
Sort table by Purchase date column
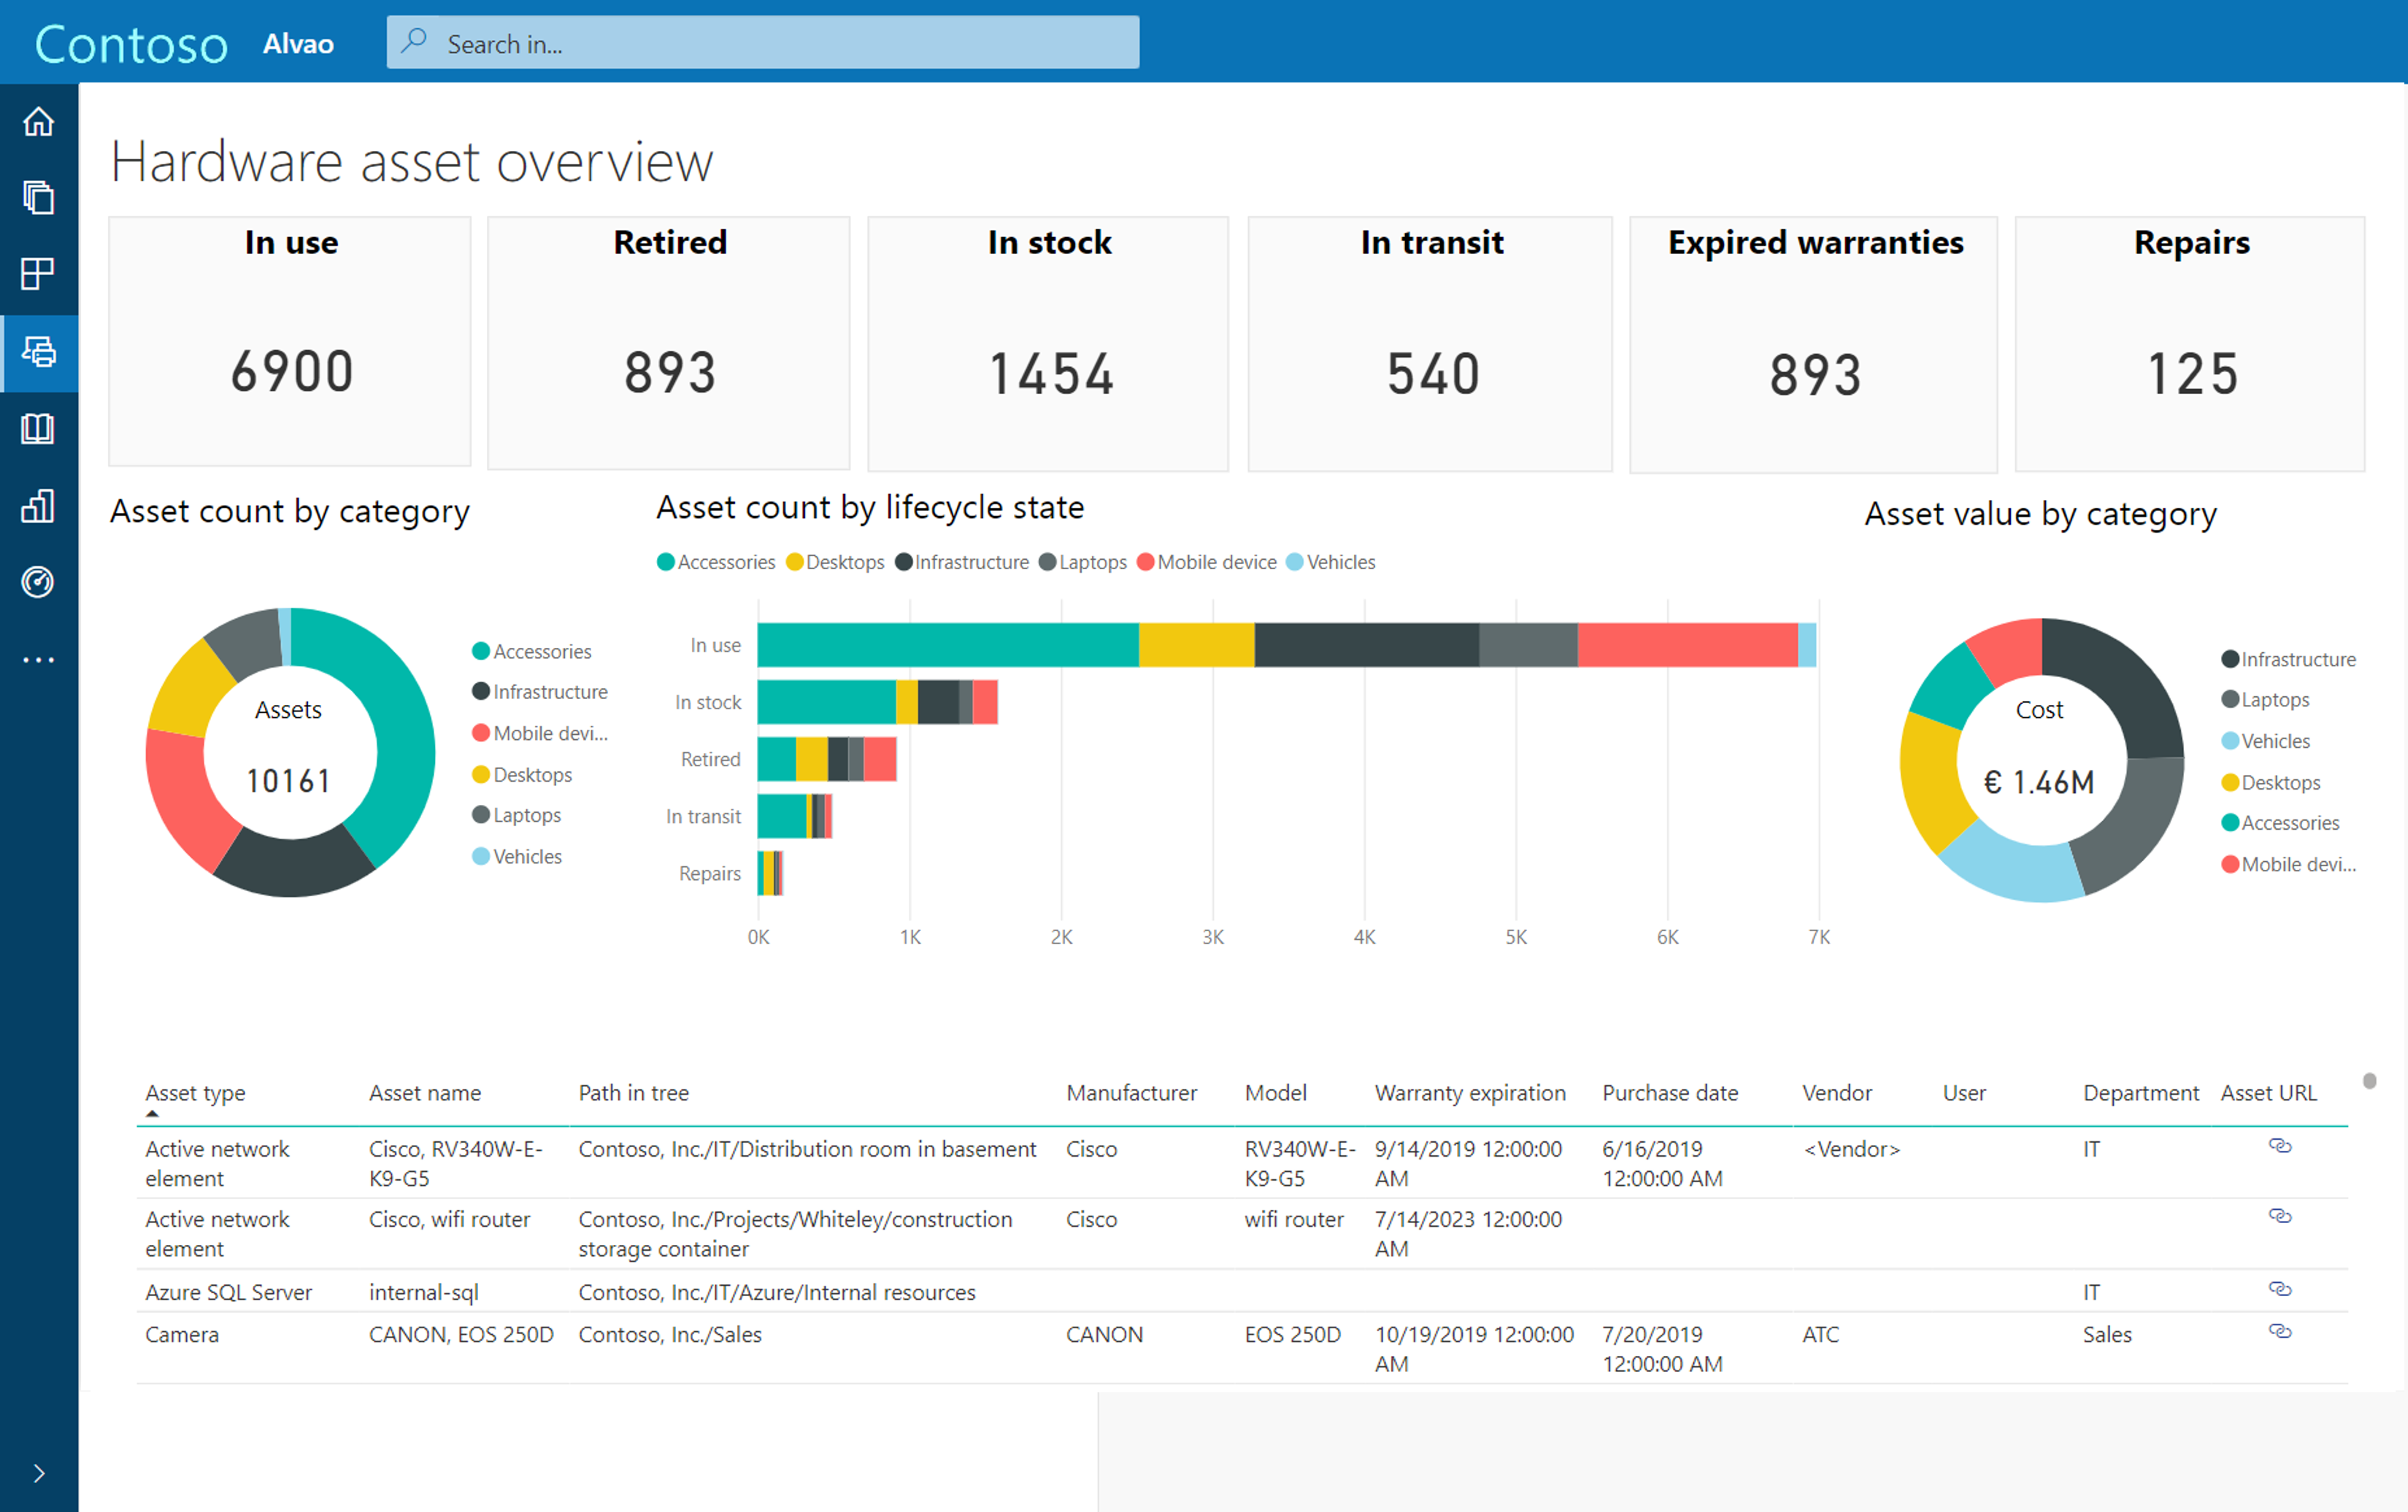point(1670,1093)
